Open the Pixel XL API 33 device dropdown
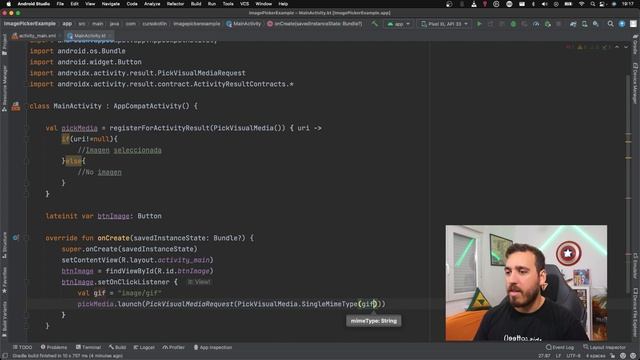 point(444,24)
